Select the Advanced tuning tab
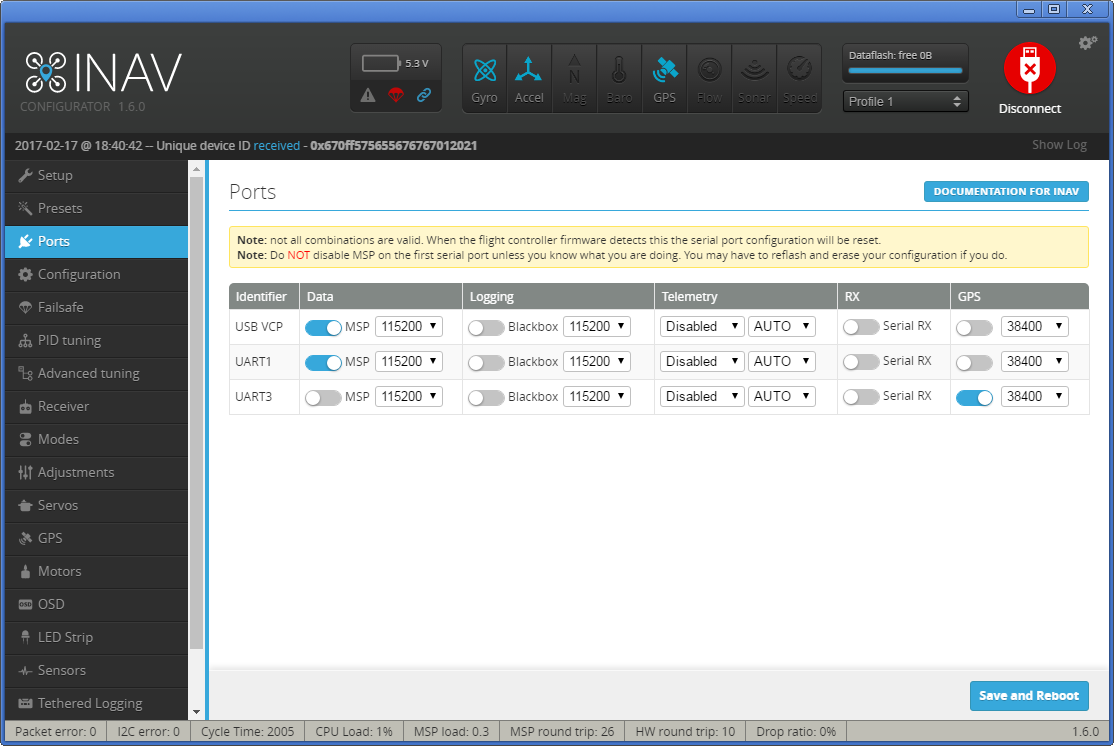 point(97,373)
